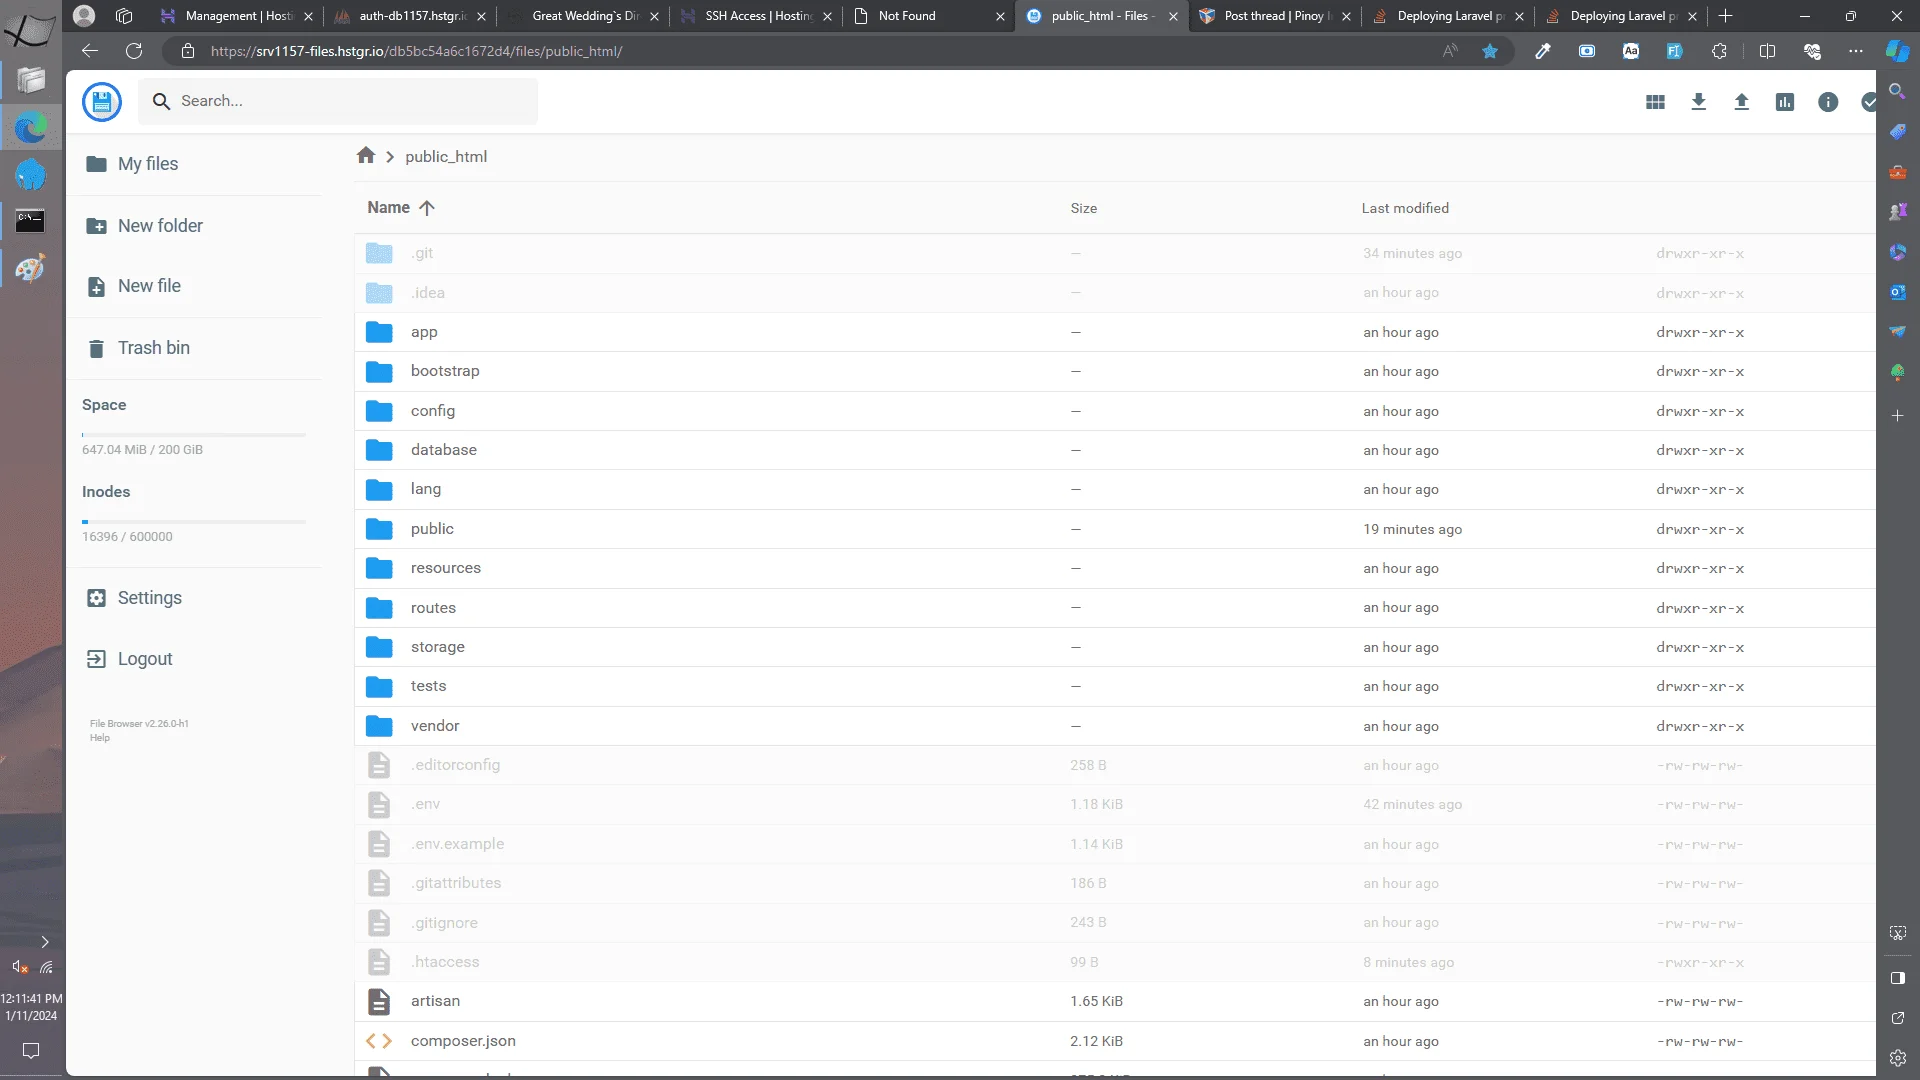
Task: Click the browser address bar URL
Action: coord(416,51)
